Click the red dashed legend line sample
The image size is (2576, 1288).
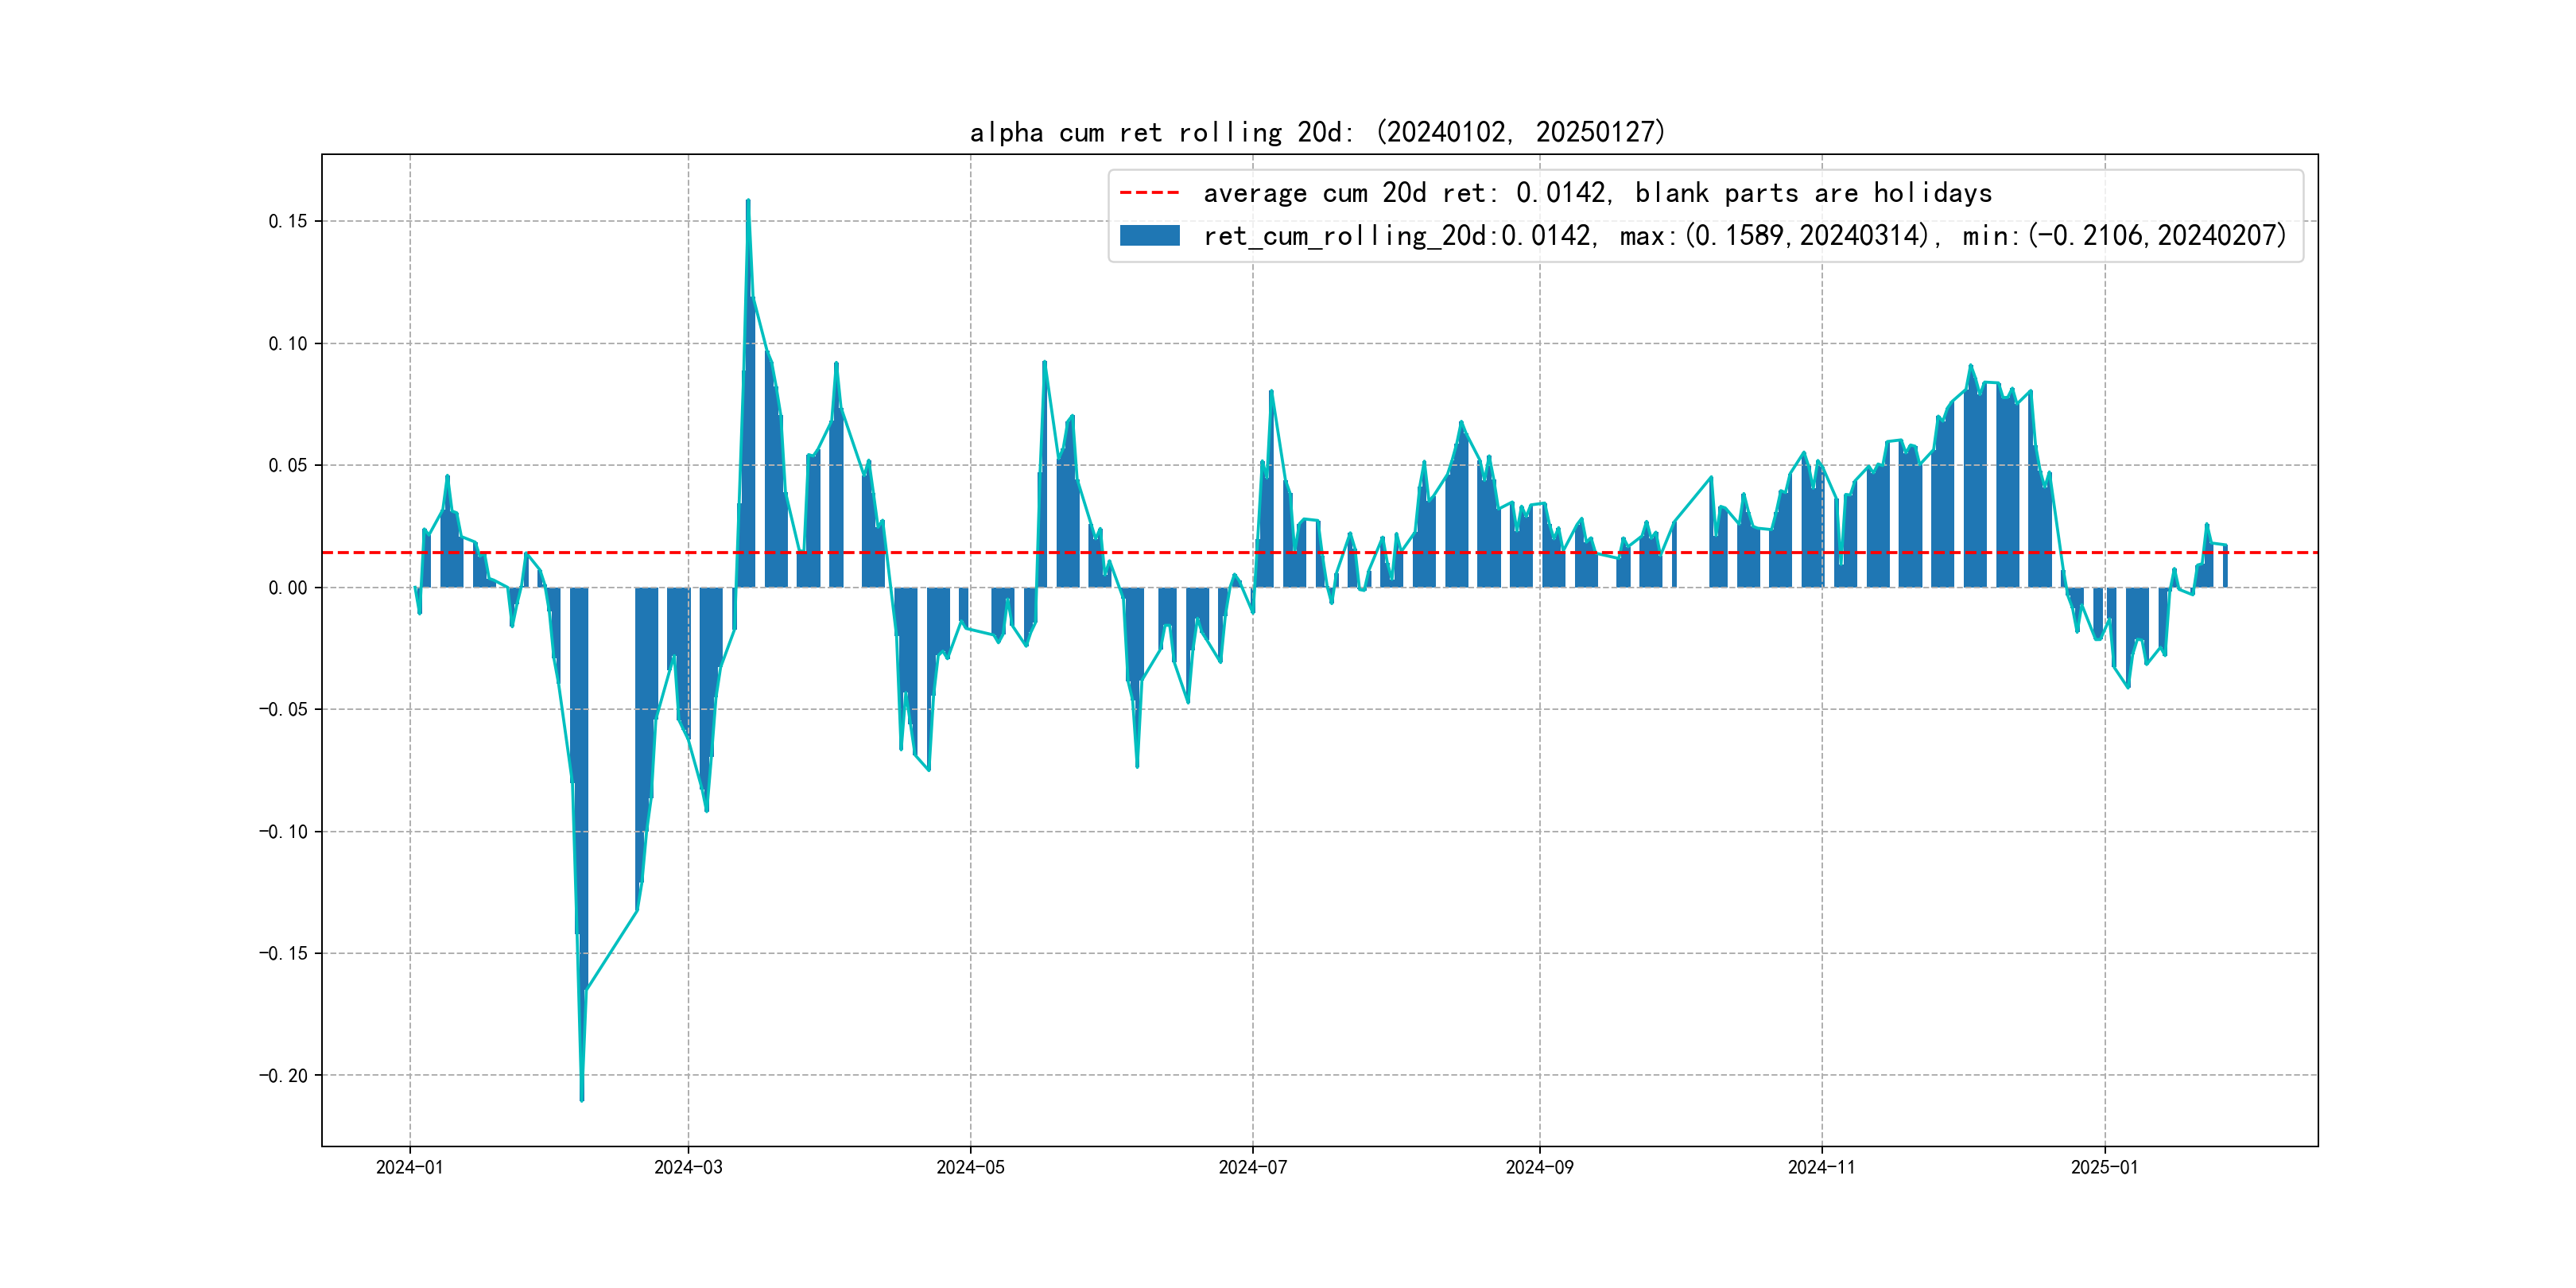(x=1149, y=192)
